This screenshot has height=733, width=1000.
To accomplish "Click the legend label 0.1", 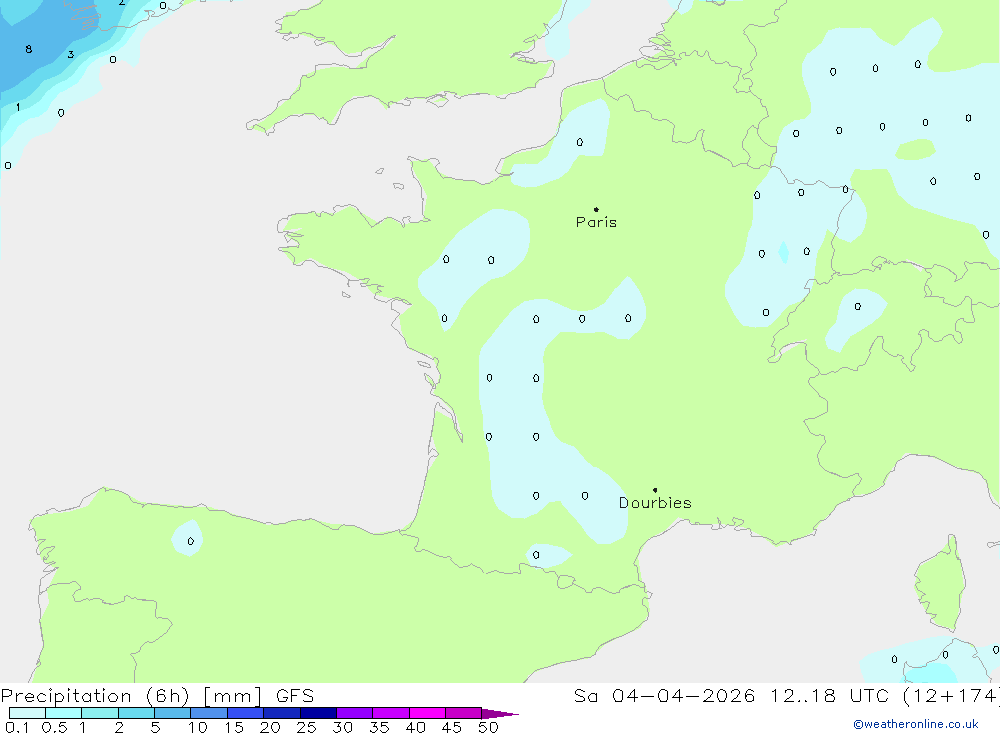I will (x=17, y=727).
